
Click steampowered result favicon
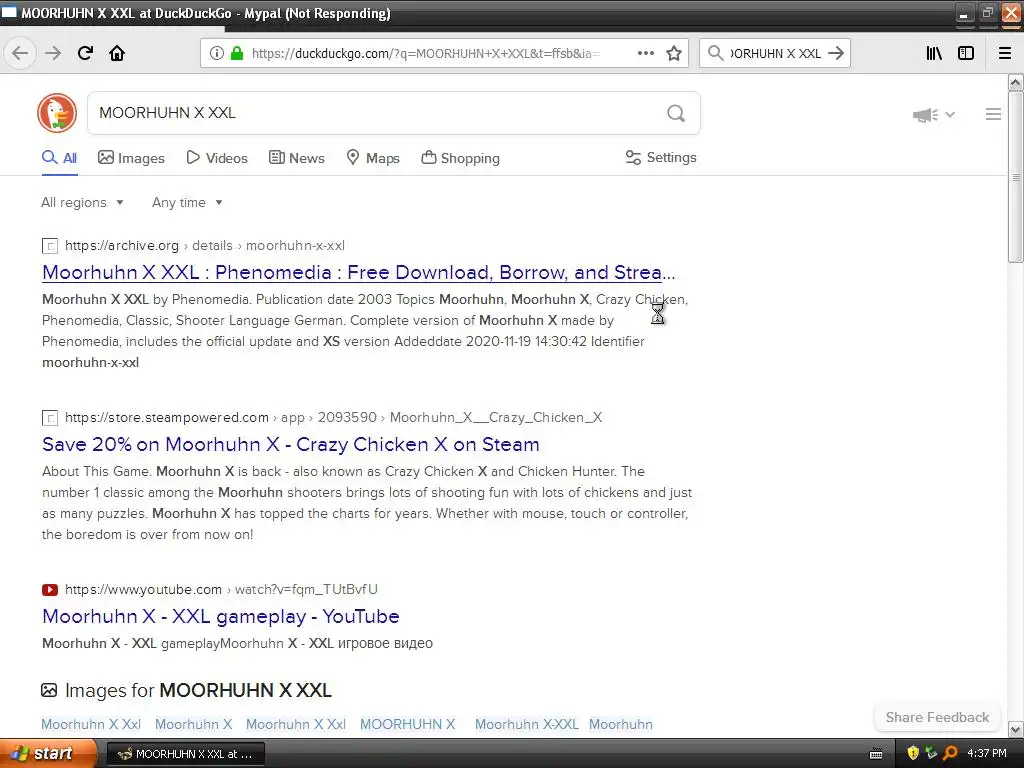pos(50,418)
